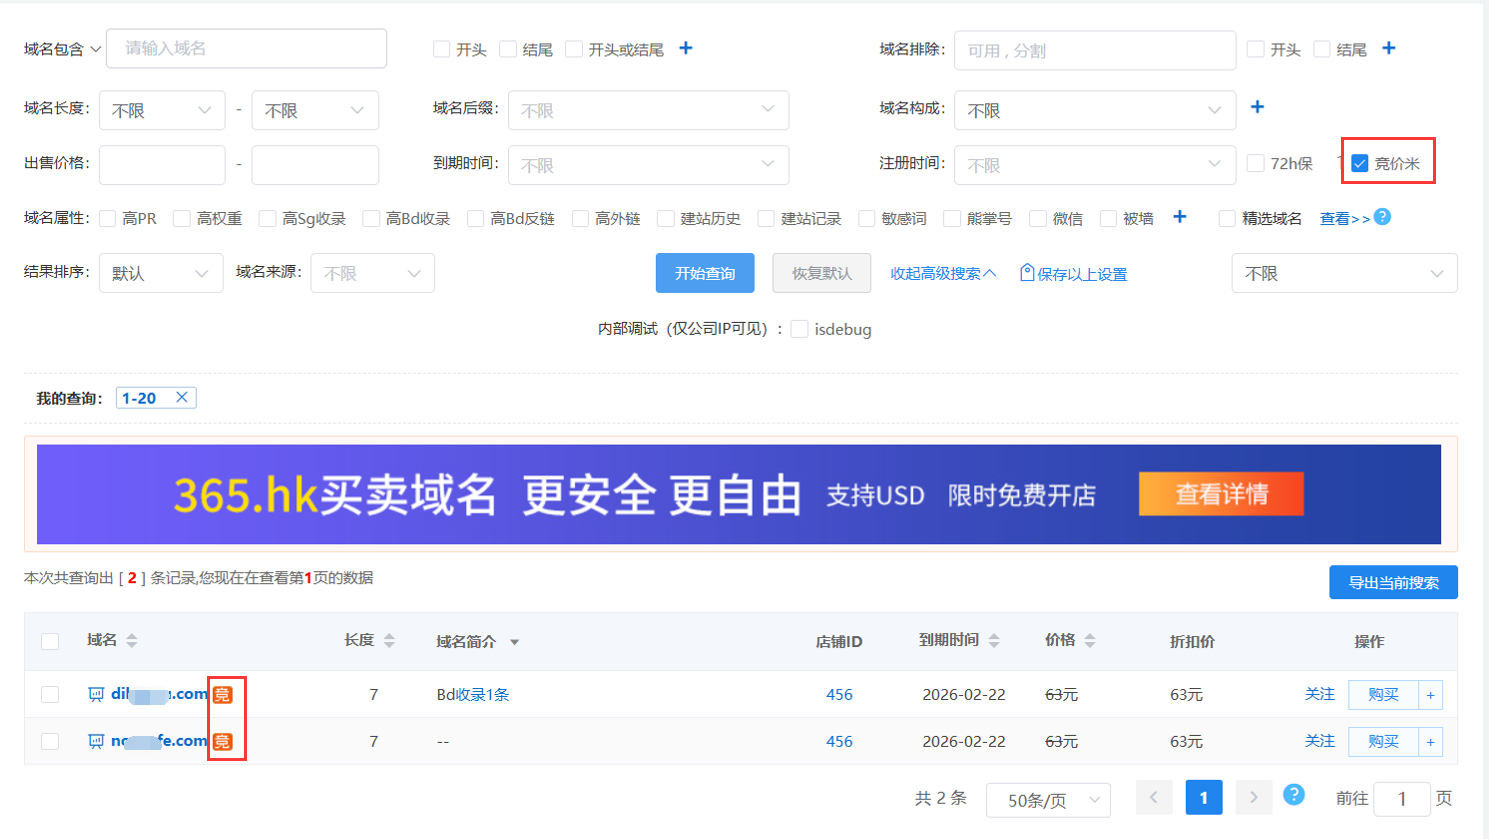Expand the 结果排序 默认 dropdown
Viewport: 1489px width, 839px height.
[160, 273]
